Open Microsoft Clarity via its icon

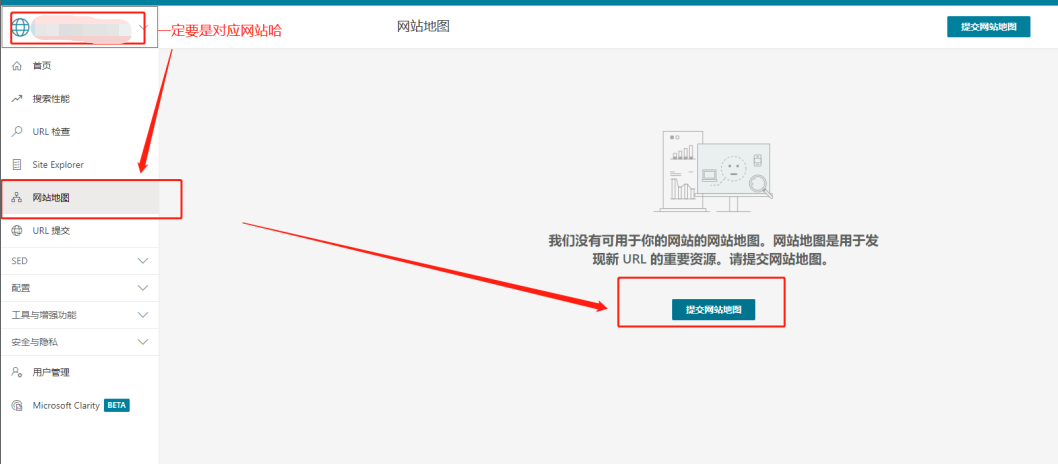click(x=16, y=406)
